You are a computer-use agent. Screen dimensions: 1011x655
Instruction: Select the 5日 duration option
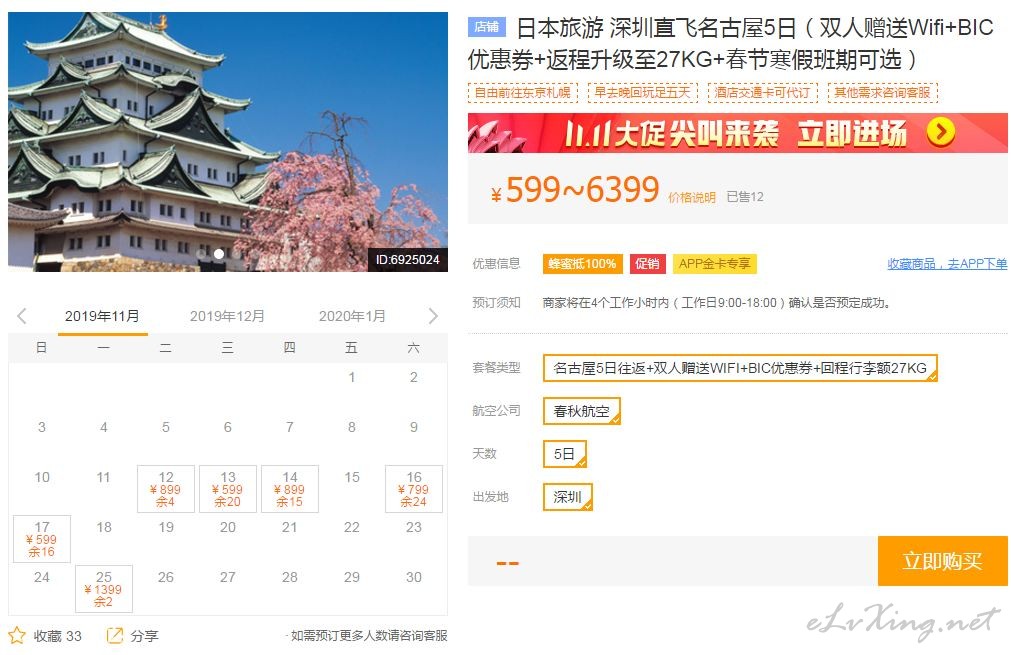[565, 454]
